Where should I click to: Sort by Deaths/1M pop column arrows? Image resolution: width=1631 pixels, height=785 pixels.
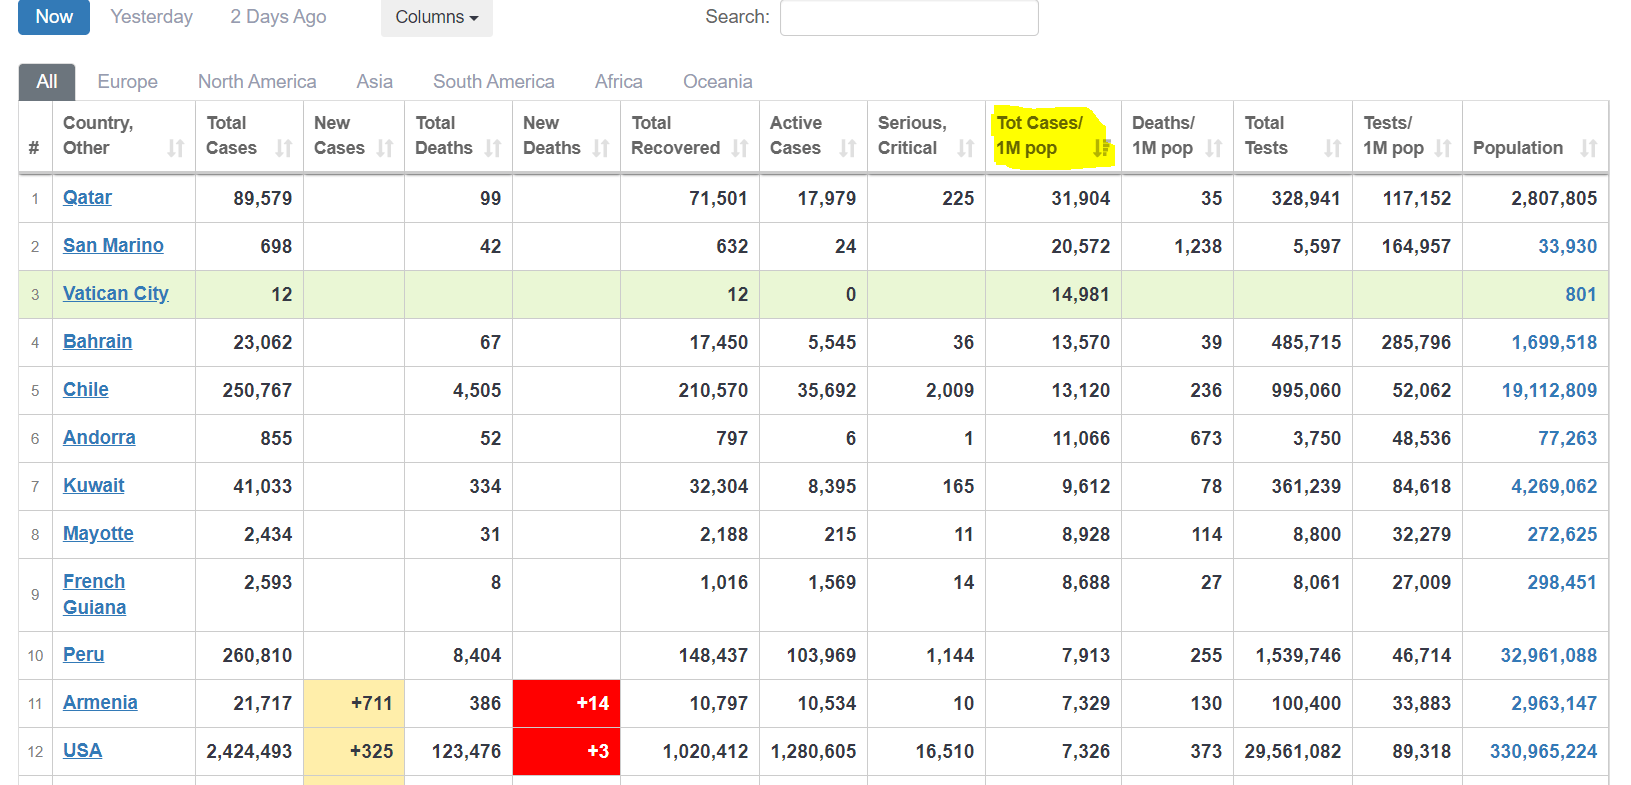tap(1214, 148)
